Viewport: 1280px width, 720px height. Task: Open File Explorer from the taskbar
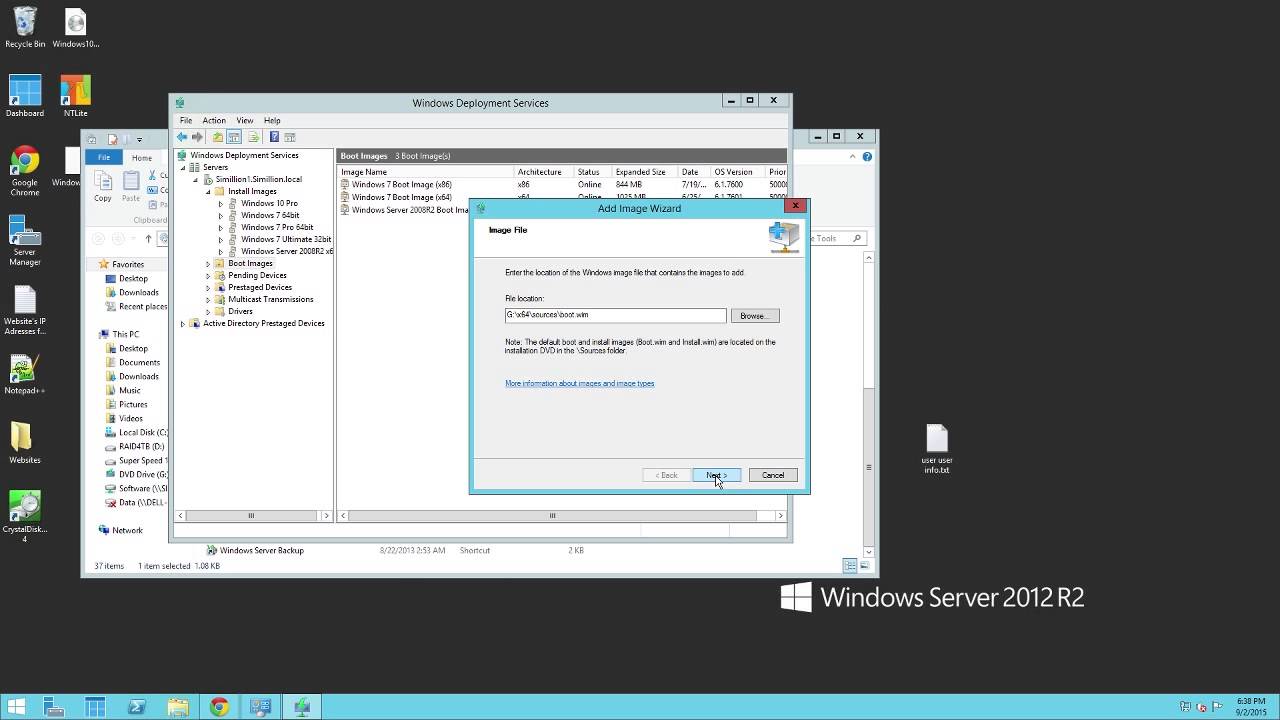[178, 707]
